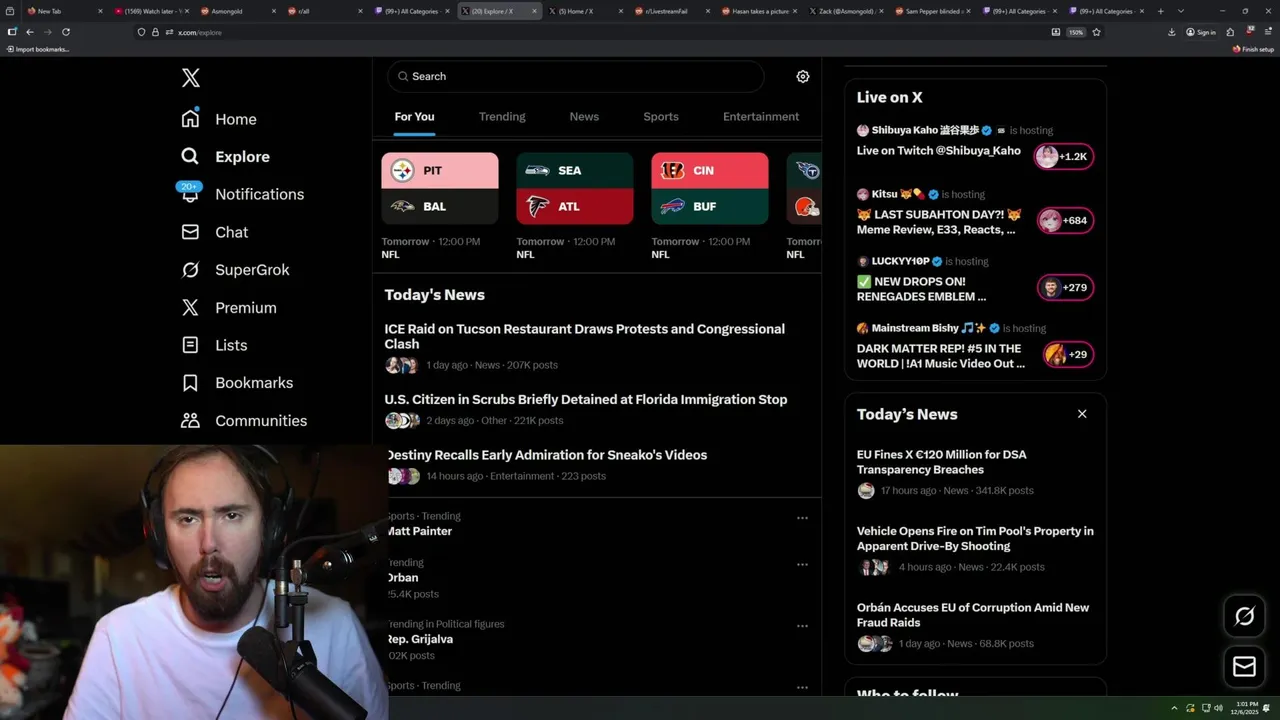This screenshot has height=720, width=1280.
Task: Click in the Search field
Action: [576, 76]
